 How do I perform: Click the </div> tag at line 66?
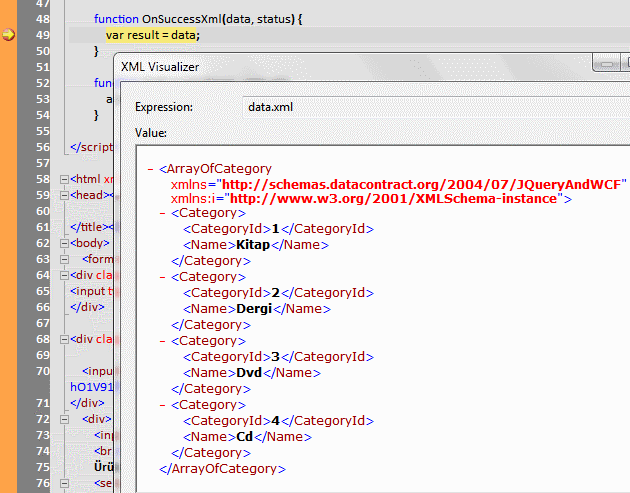pyautogui.click(x=87, y=307)
